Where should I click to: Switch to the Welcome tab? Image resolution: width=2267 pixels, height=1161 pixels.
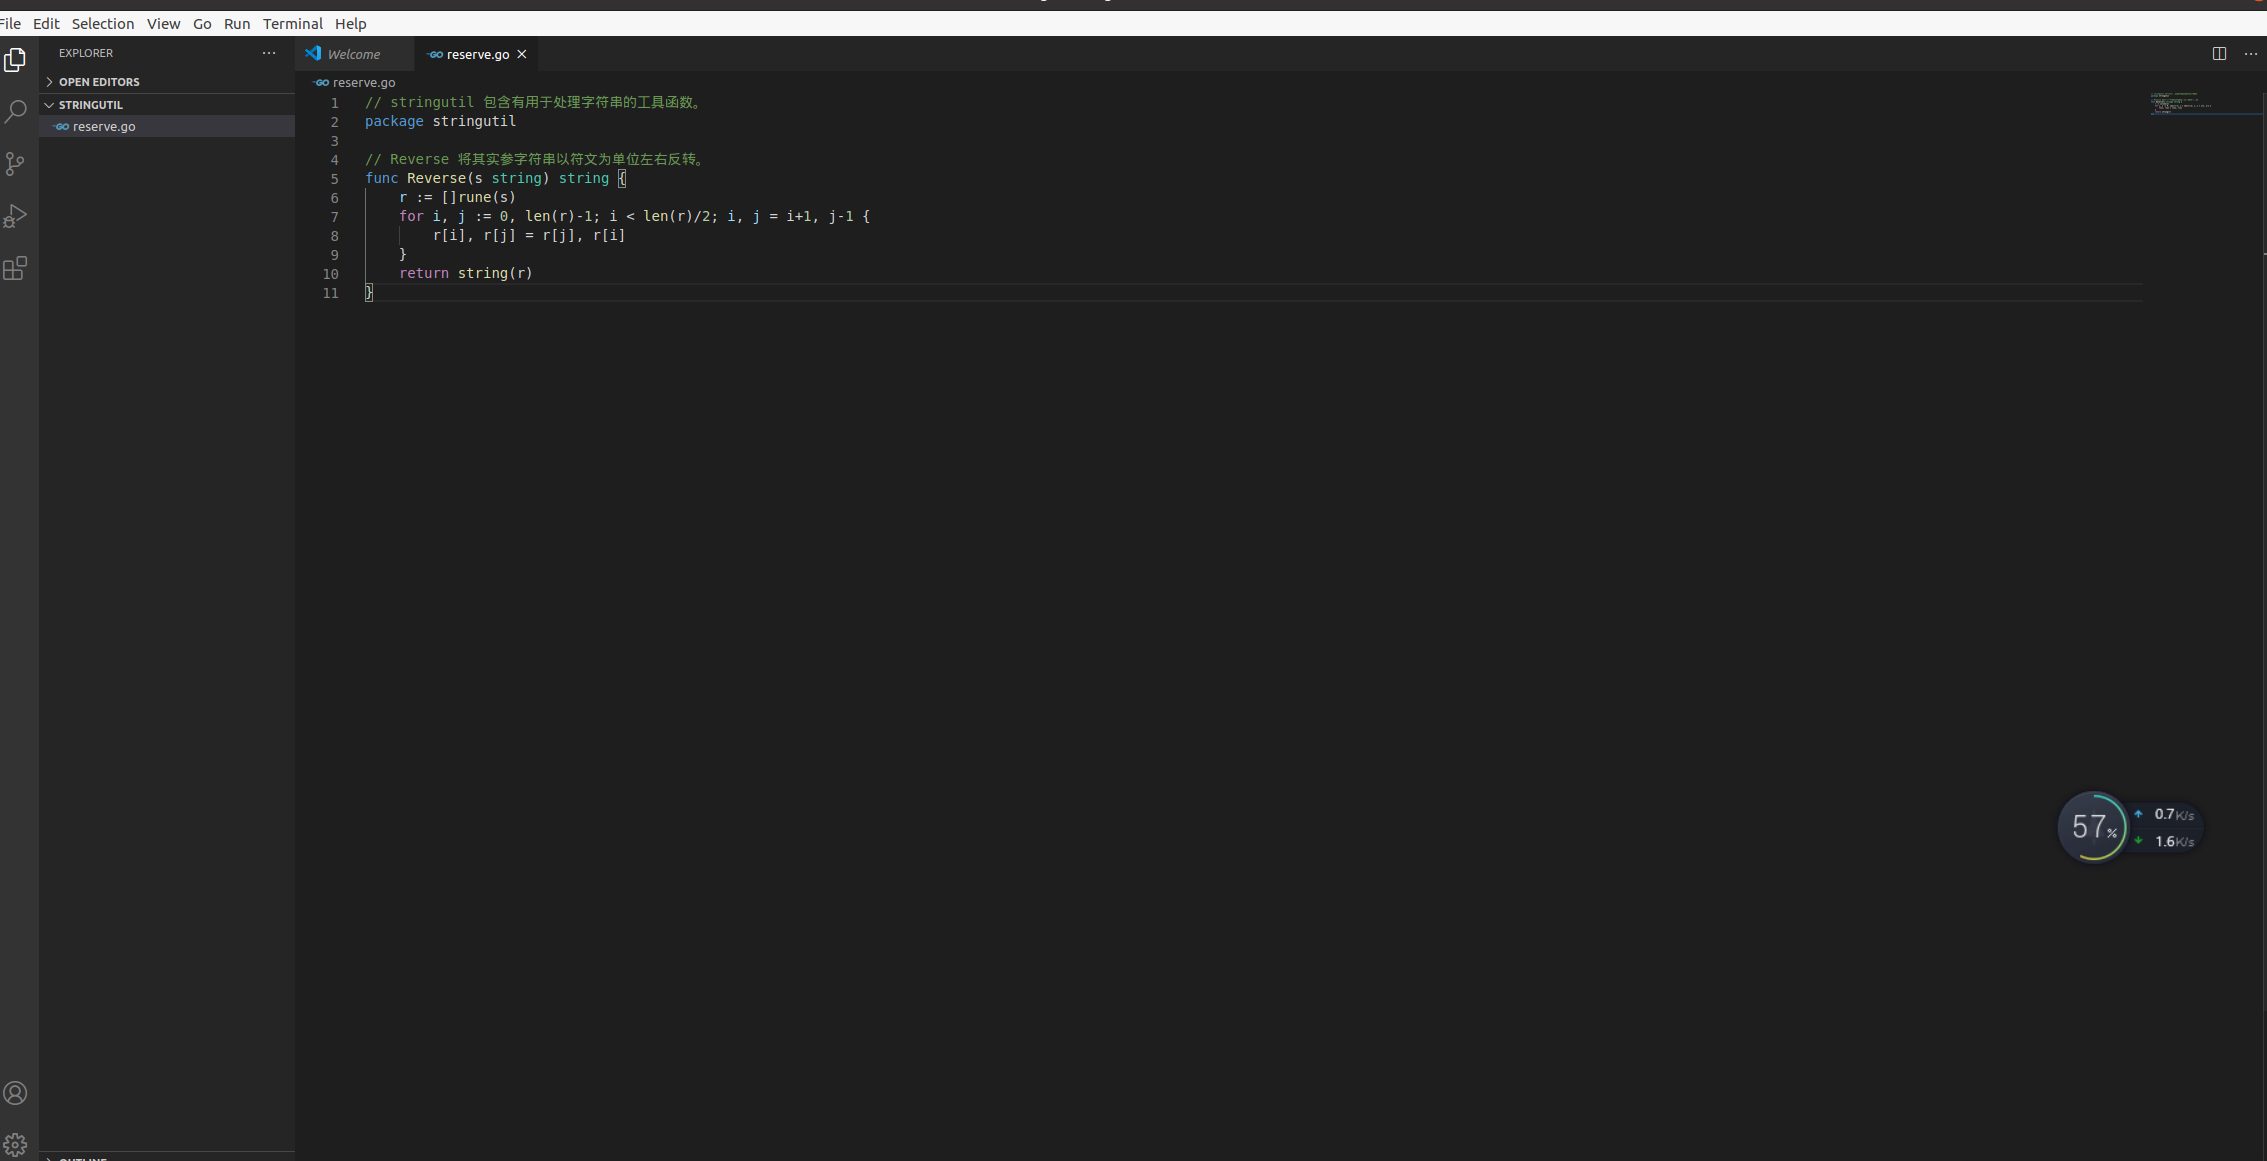click(x=353, y=55)
